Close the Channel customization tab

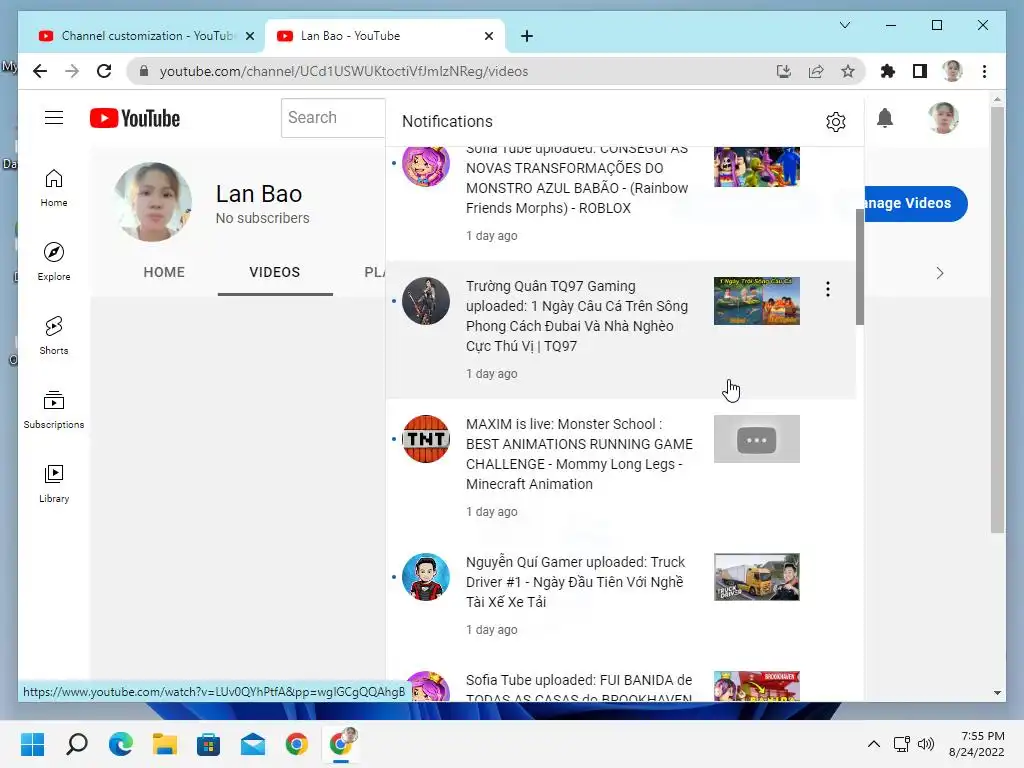pos(249,36)
